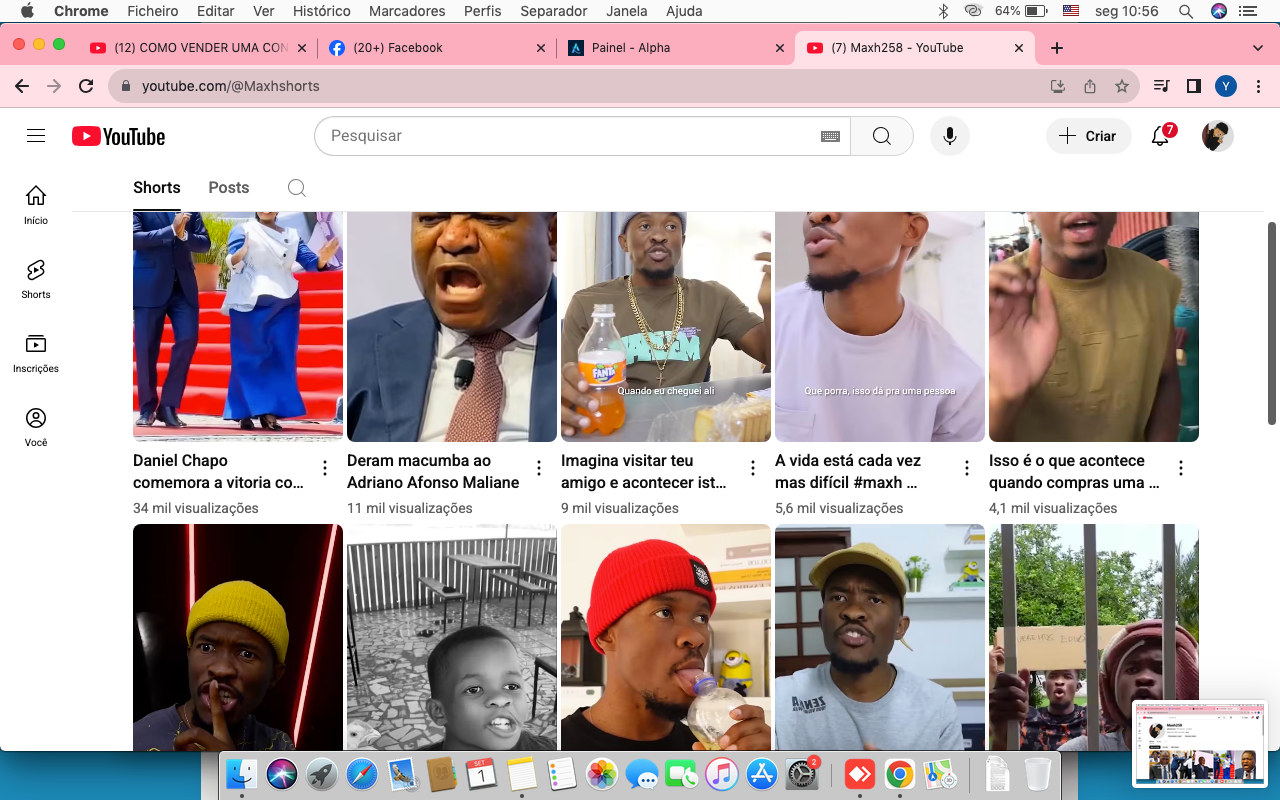Click the search magnifier button
Screen dimensions: 1280x800
coord(881,136)
